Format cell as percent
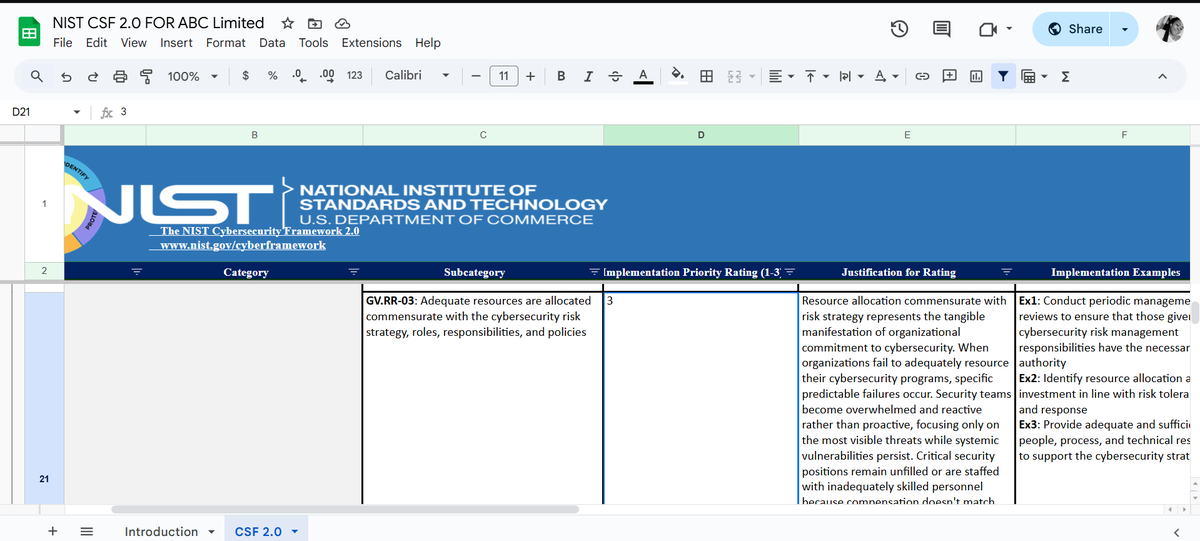 click(272, 76)
